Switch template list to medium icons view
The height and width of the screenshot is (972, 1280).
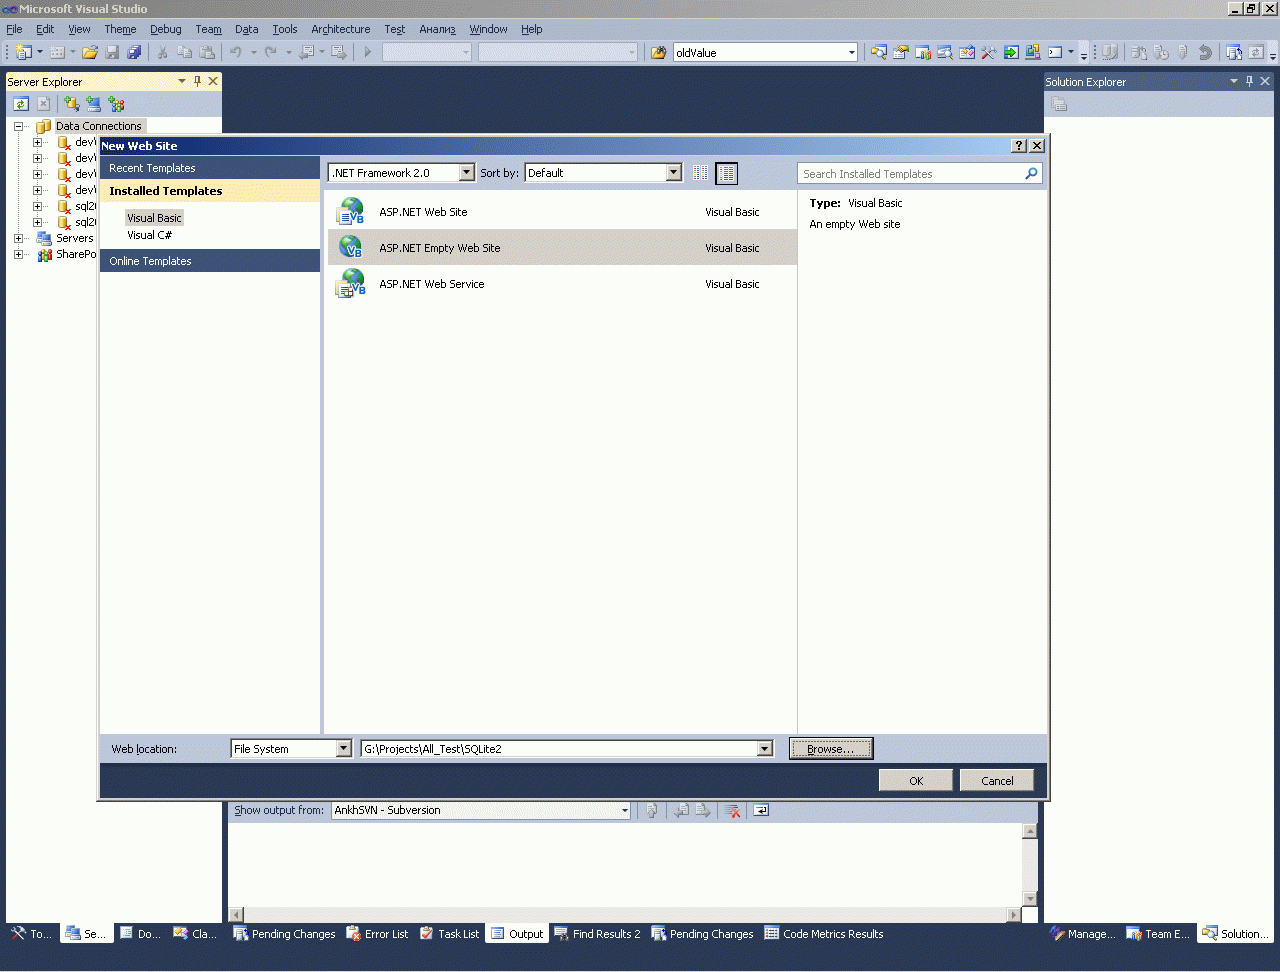pos(727,173)
